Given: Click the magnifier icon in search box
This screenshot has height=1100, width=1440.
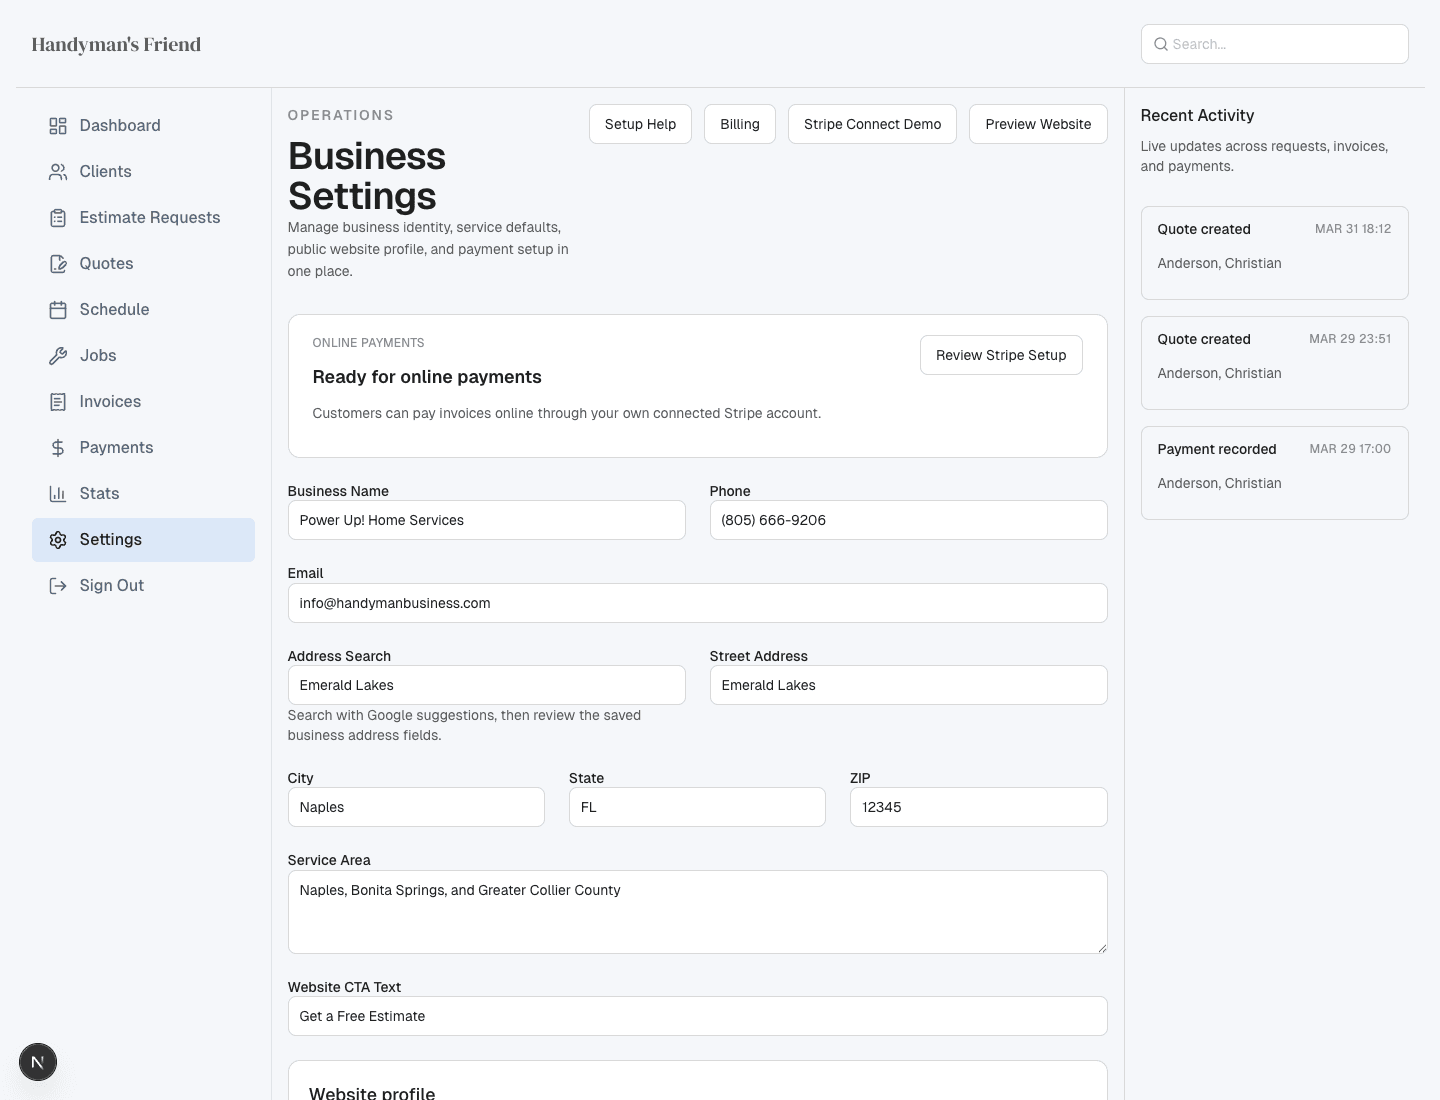Looking at the screenshot, I should (x=1161, y=44).
